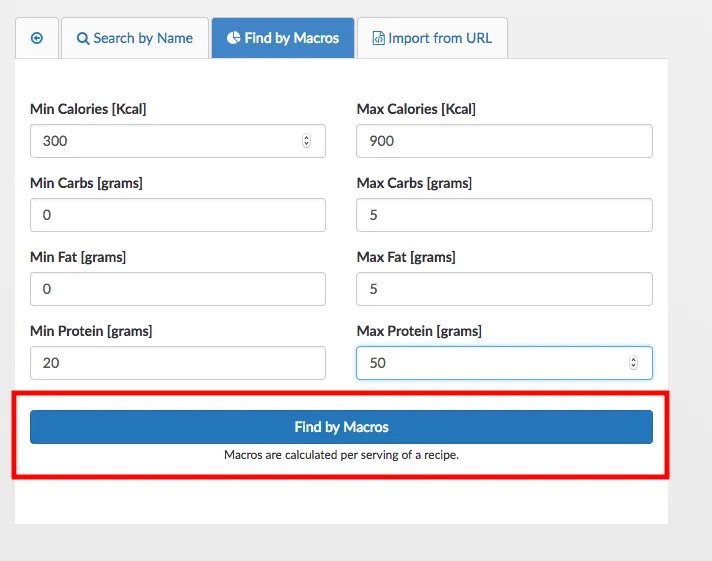Image resolution: width=712 pixels, height=561 pixels.
Task: Click the pie chart icon on the active tab
Action: (x=234, y=38)
